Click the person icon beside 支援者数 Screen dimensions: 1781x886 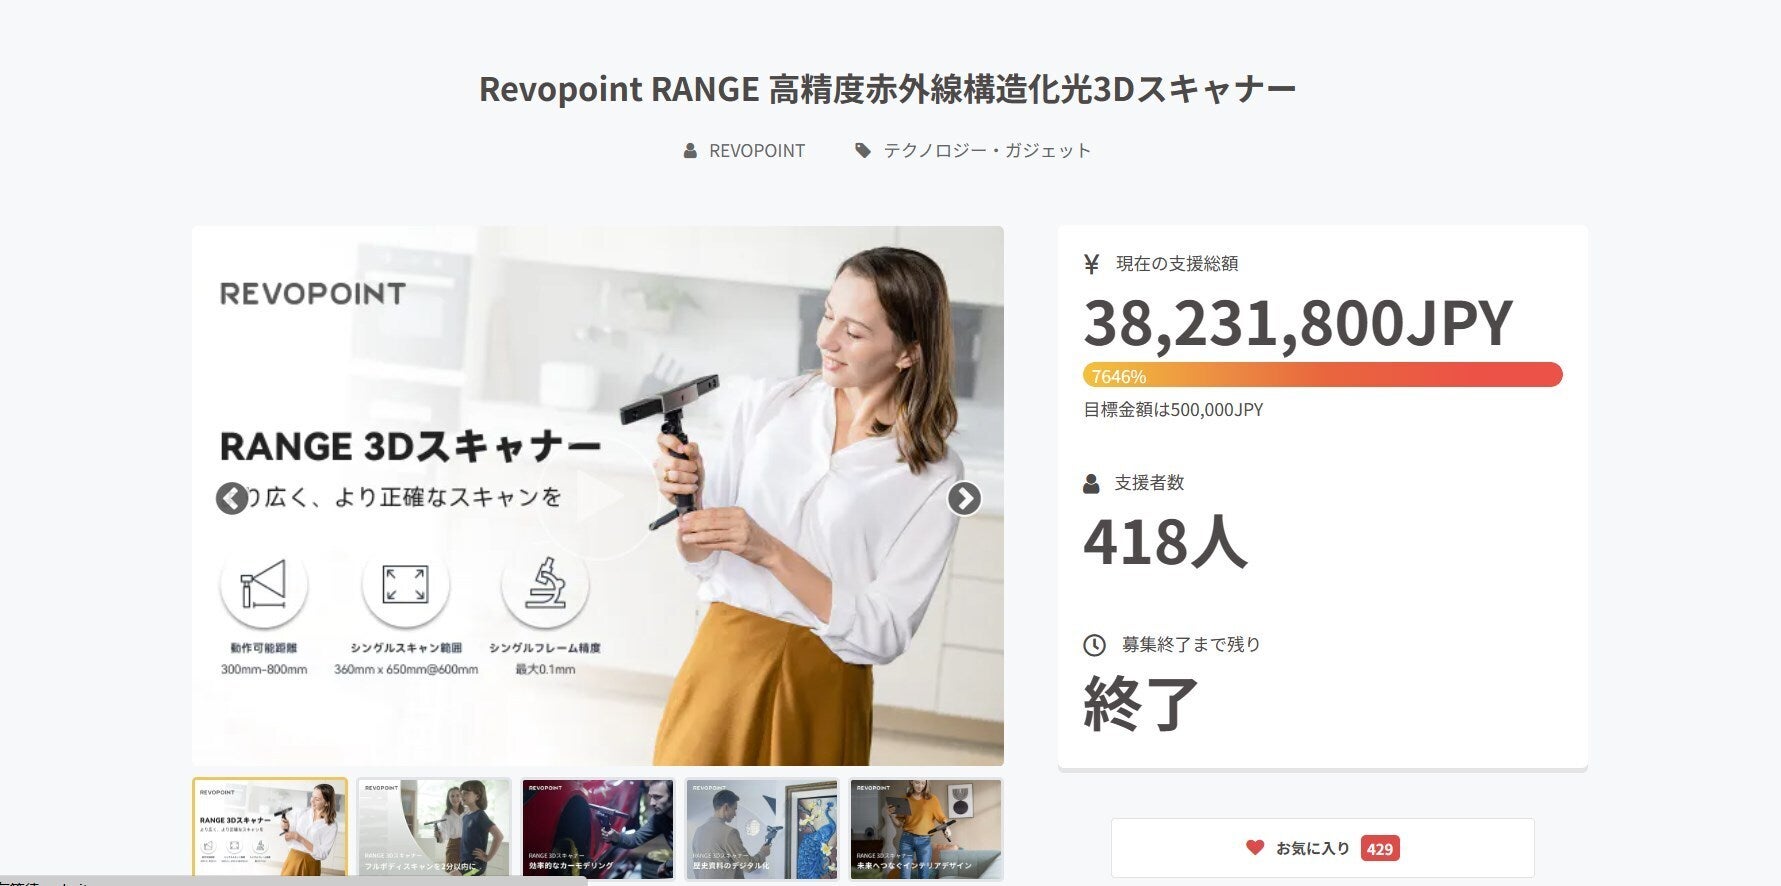coord(1091,484)
